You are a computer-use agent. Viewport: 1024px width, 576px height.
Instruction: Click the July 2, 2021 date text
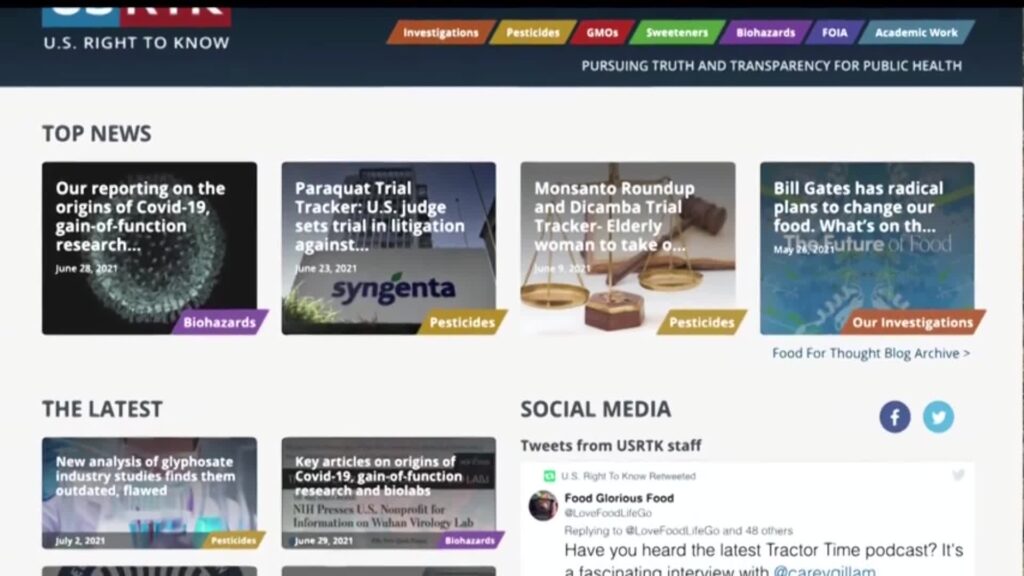(80, 541)
